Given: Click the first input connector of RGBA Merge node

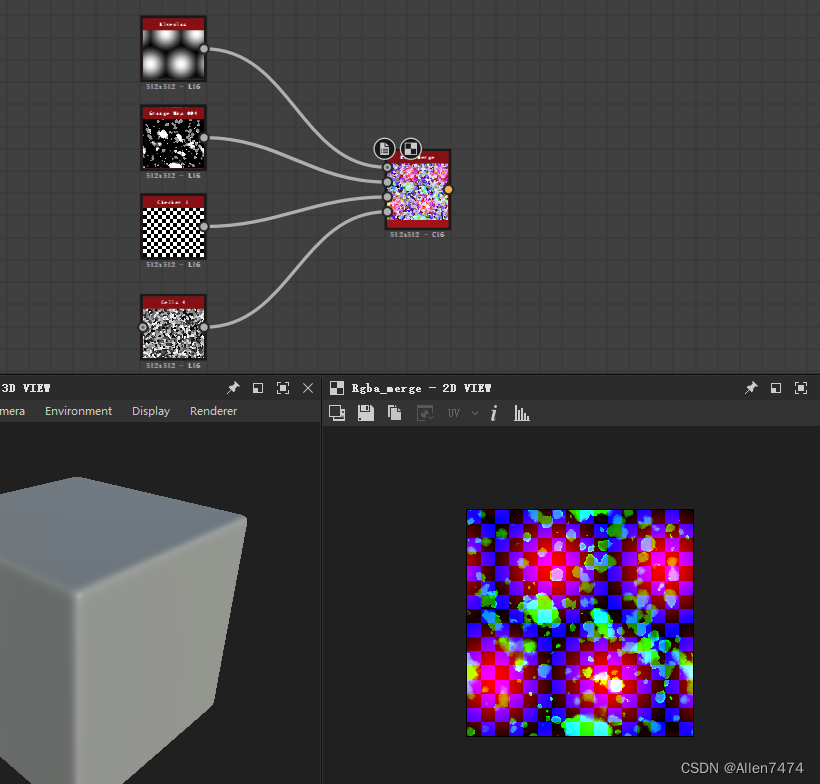Looking at the screenshot, I should 387,167.
